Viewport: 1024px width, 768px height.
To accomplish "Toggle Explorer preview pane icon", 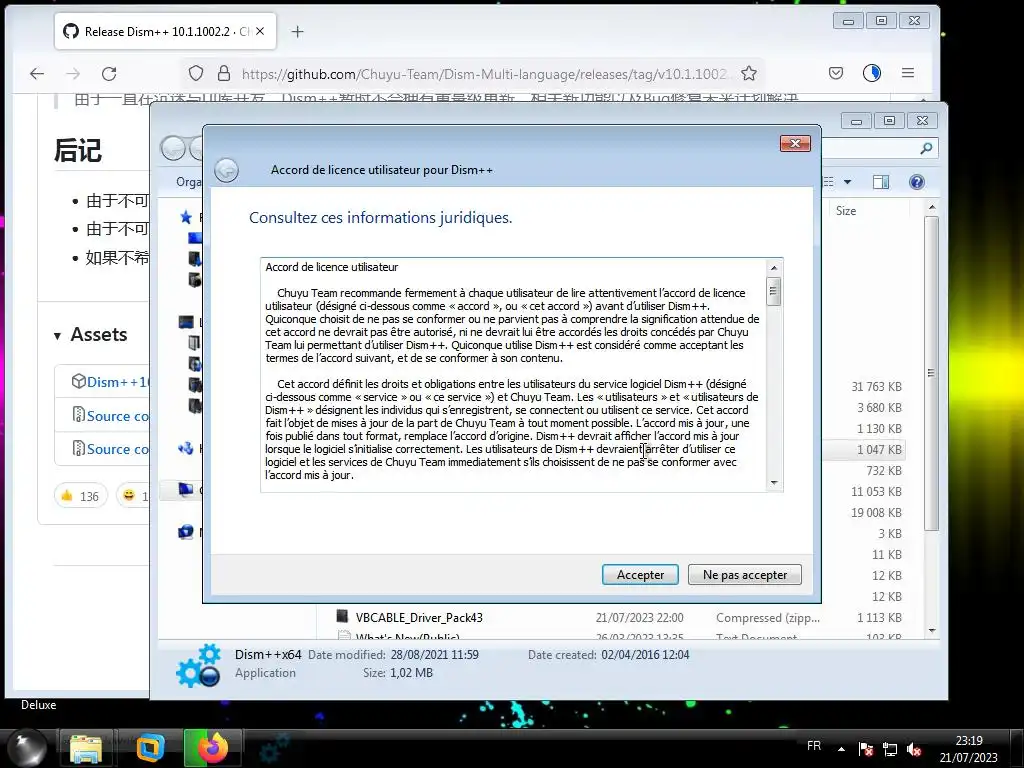I will 881,182.
